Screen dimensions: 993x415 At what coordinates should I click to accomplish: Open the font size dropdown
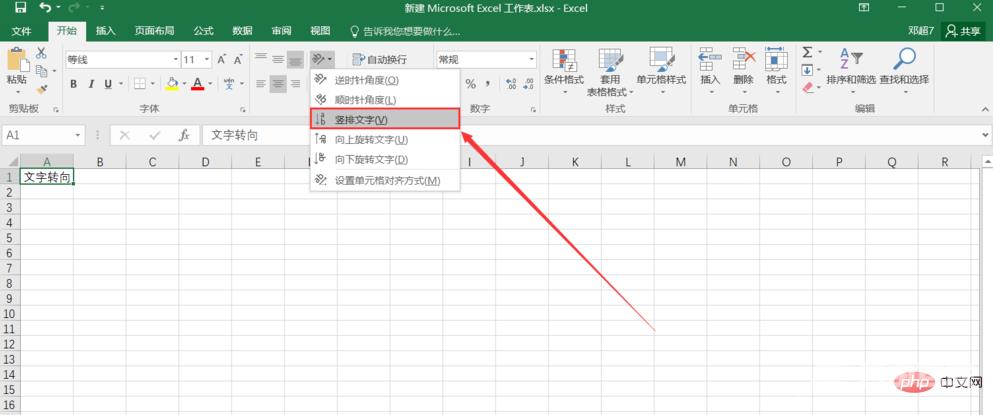point(206,60)
